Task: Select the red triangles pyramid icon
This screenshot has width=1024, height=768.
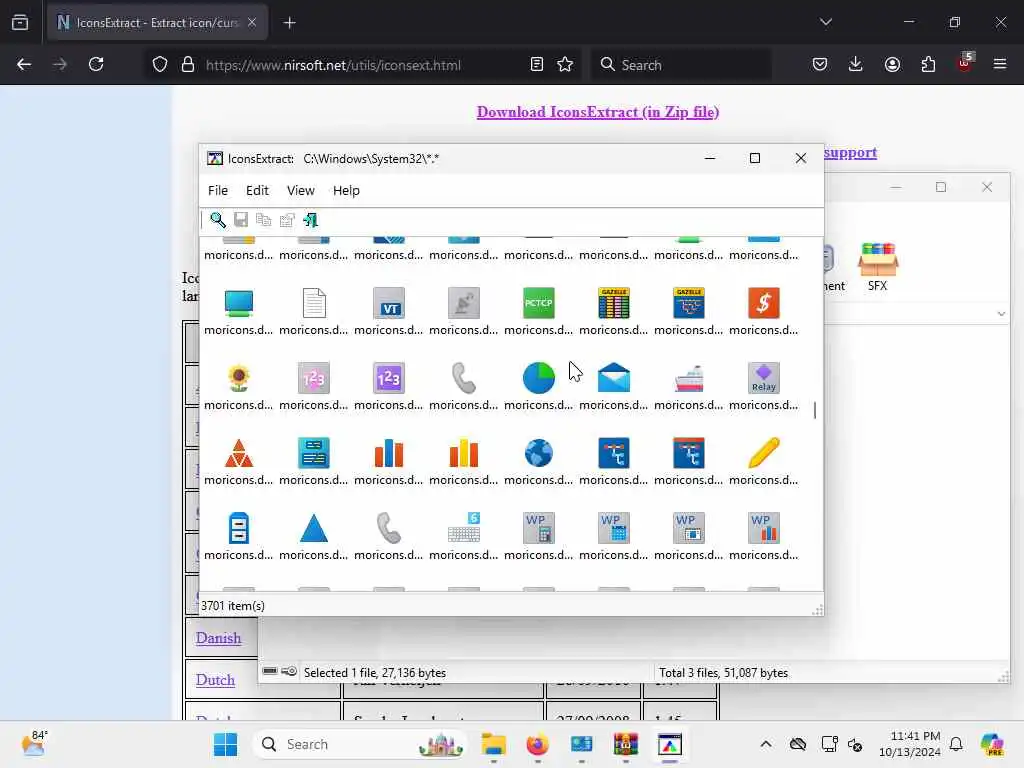Action: pyautogui.click(x=238, y=453)
